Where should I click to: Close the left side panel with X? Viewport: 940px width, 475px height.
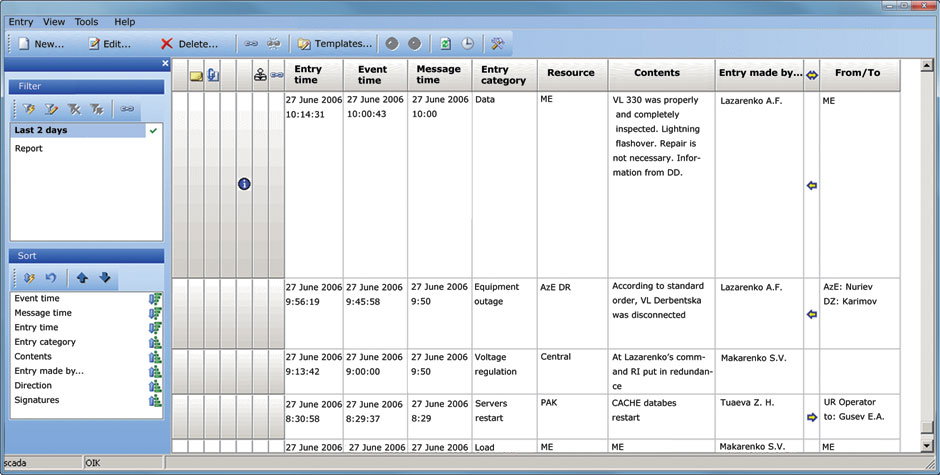[165, 63]
